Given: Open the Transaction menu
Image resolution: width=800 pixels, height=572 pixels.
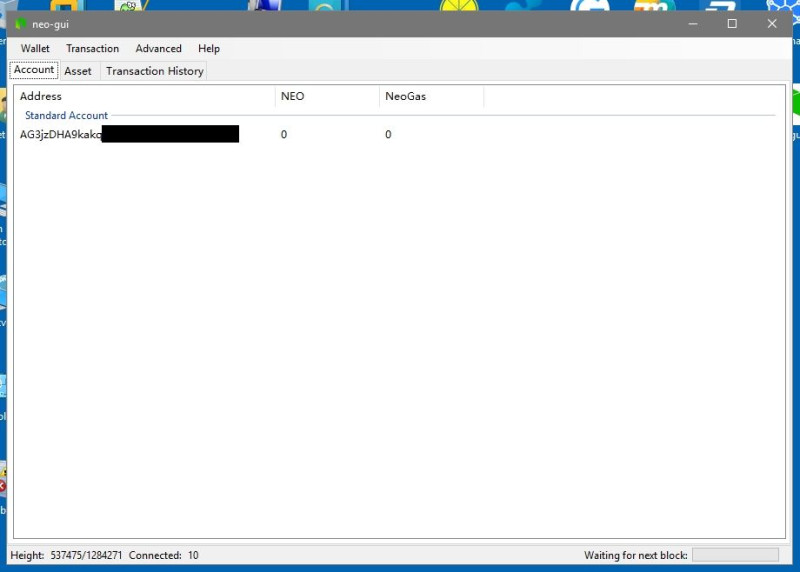Looking at the screenshot, I should coord(92,48).
